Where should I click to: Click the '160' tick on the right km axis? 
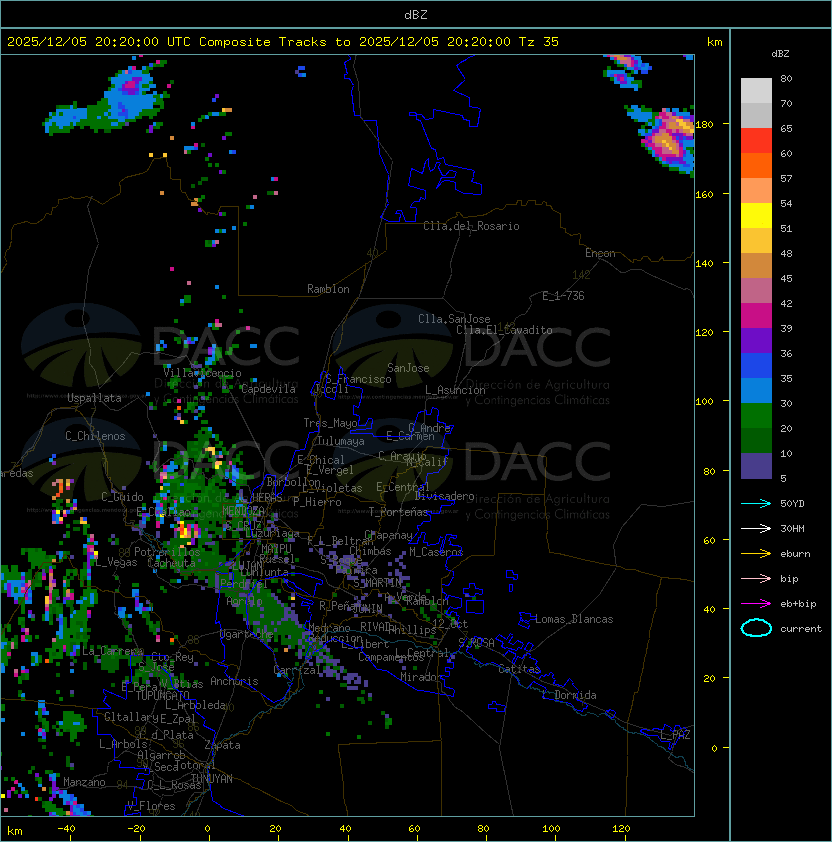(x=704, y=194)
